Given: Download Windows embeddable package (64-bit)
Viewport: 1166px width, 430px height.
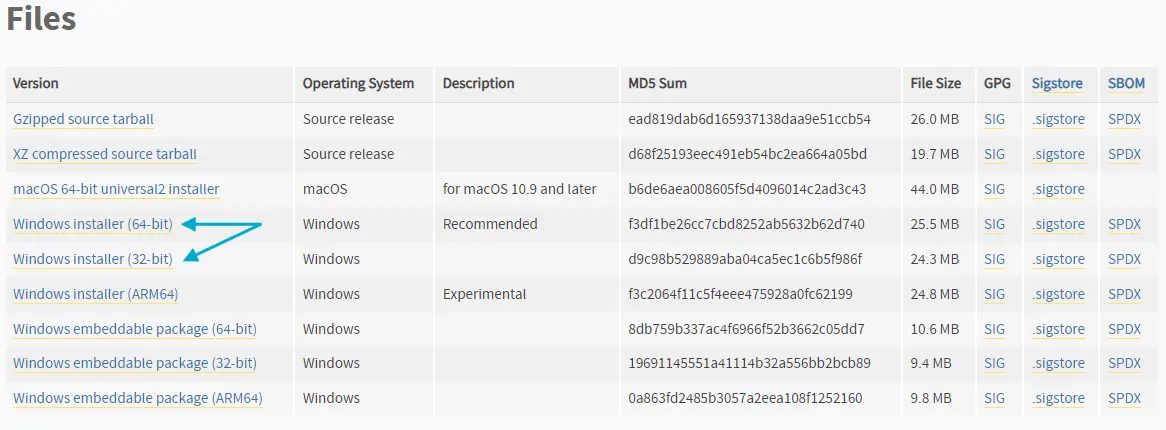Looking at the screenshot, I should [x=135, y=329].
